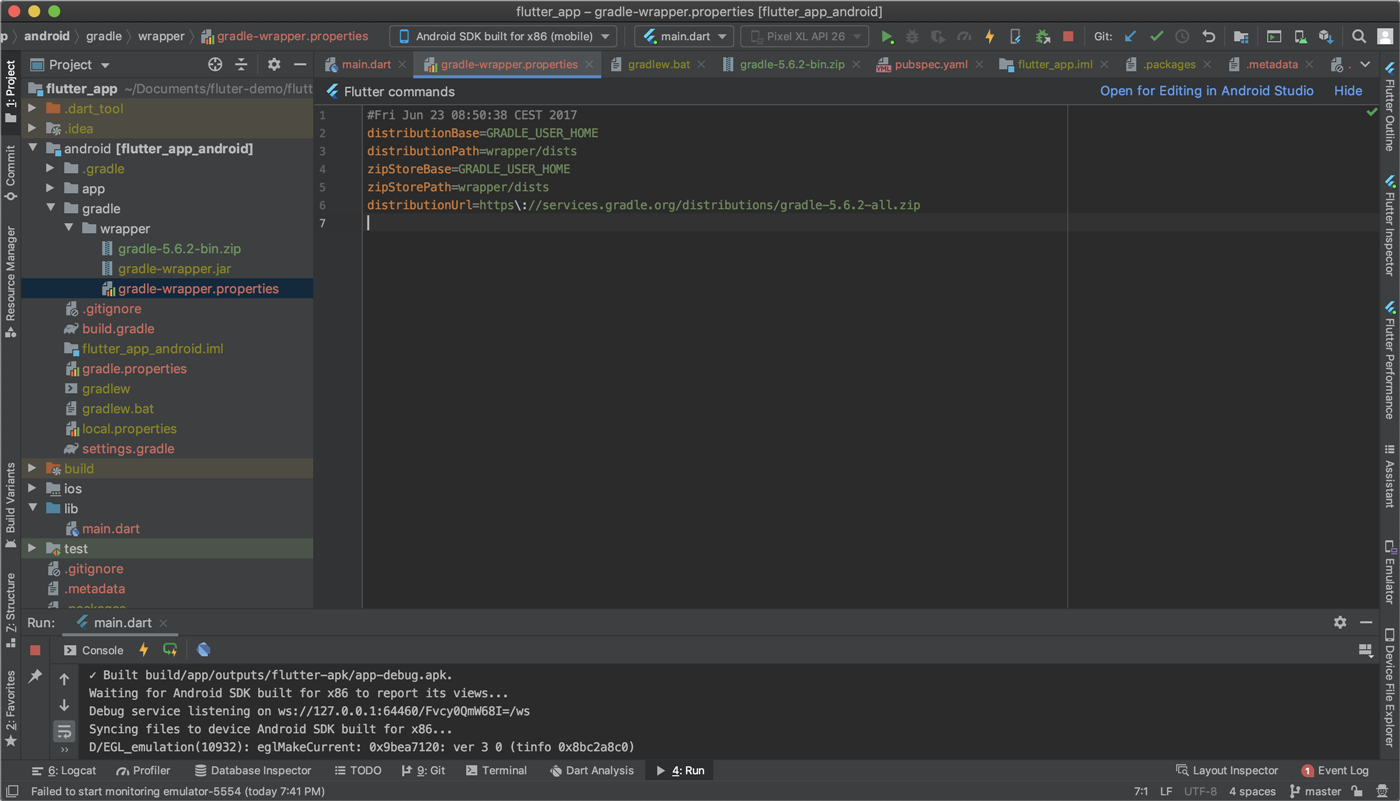The width and height of the screenshot is (1400, 801).
Task: Open Flutter Outline side panel
Action: (1389, 106)
